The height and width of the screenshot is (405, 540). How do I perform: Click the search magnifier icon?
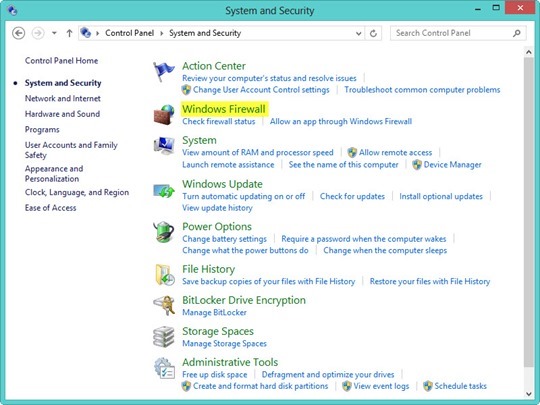click(x=517, y=33)
